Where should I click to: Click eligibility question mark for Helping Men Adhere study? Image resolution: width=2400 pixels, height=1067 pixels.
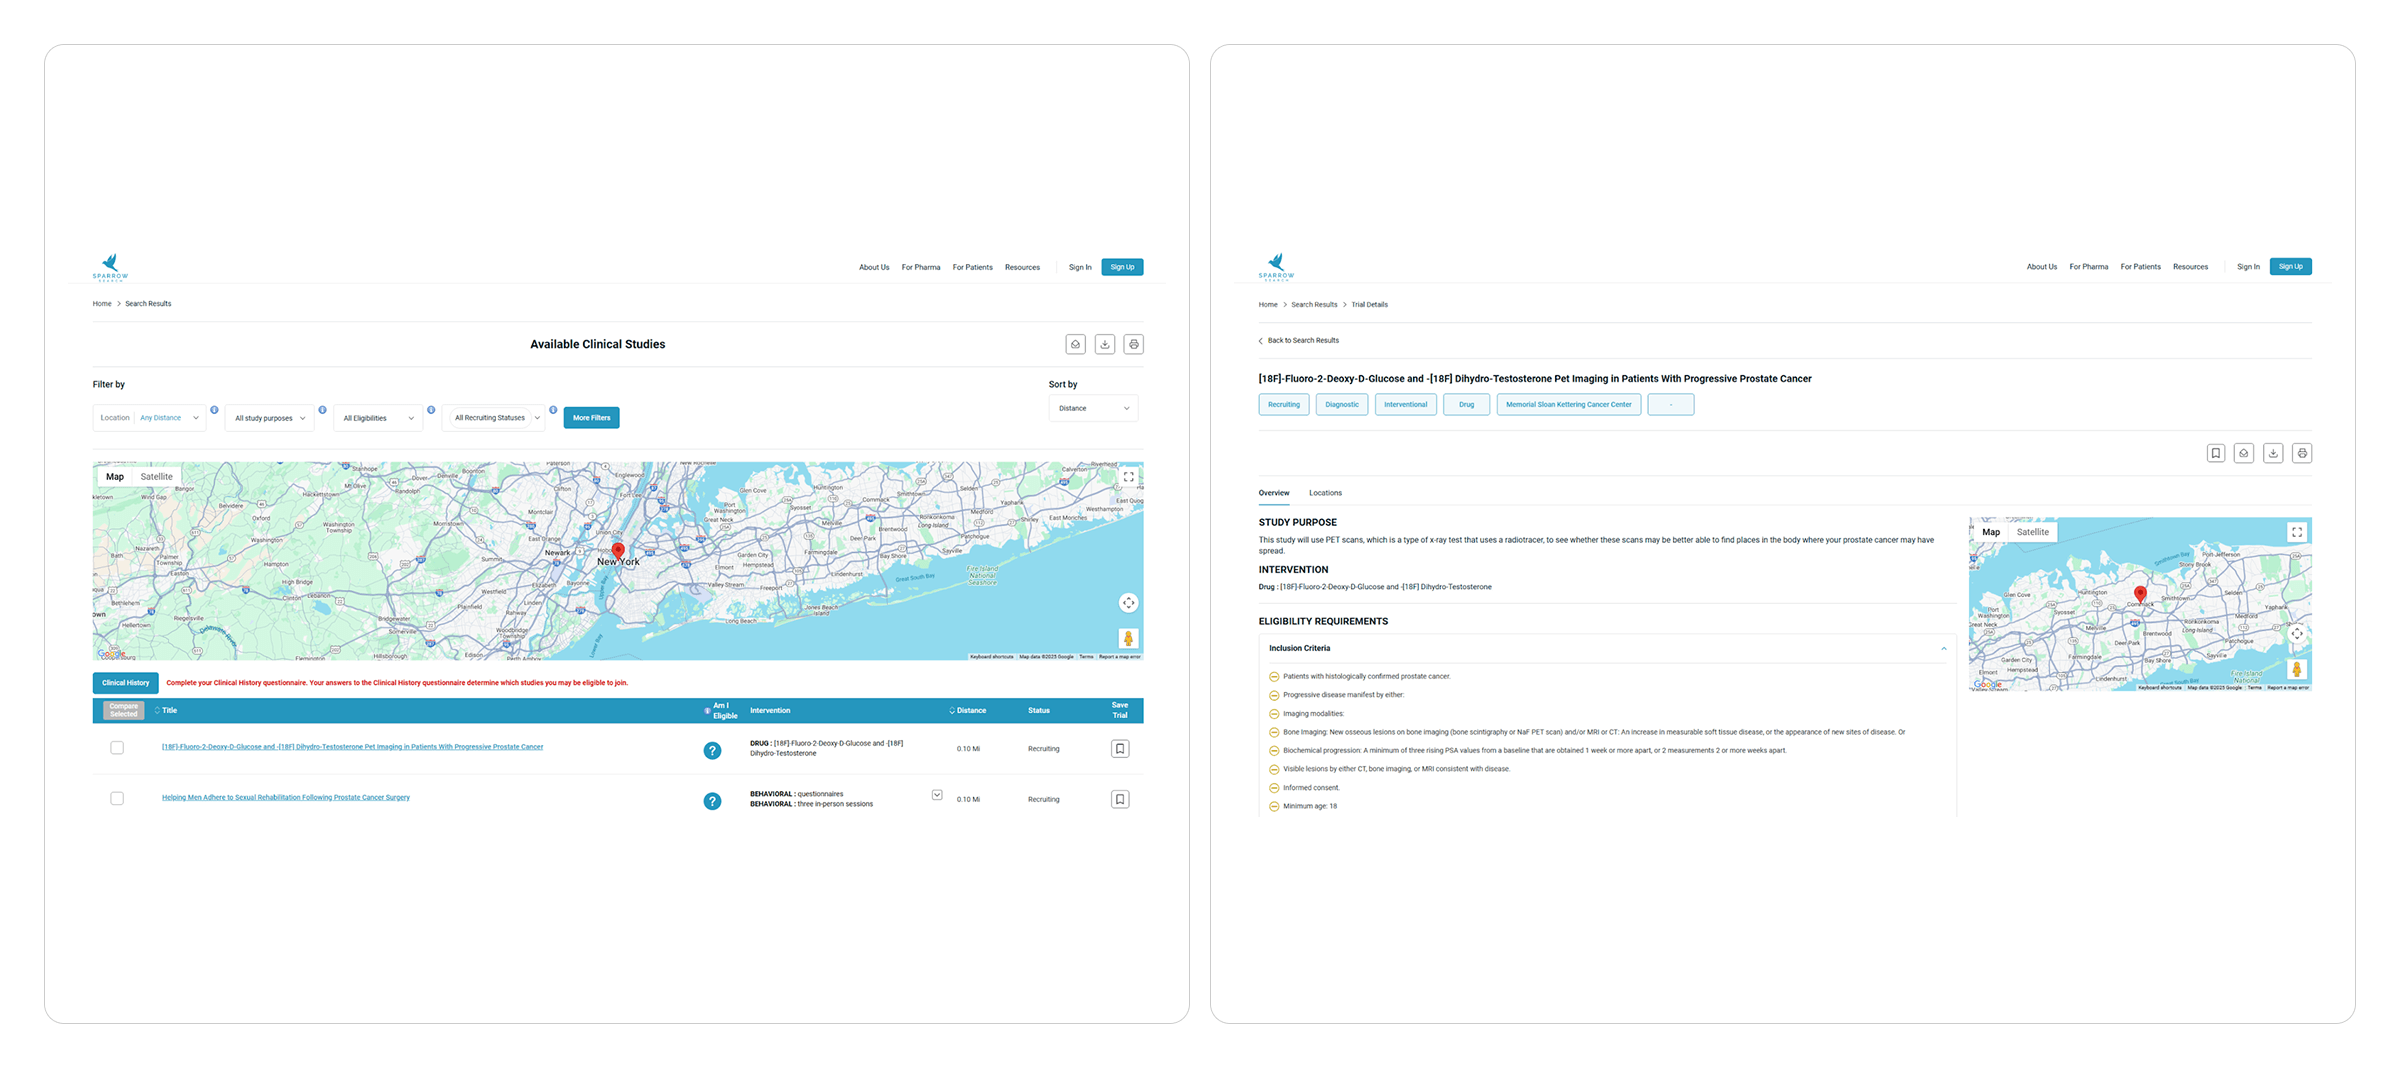[712, 801]
